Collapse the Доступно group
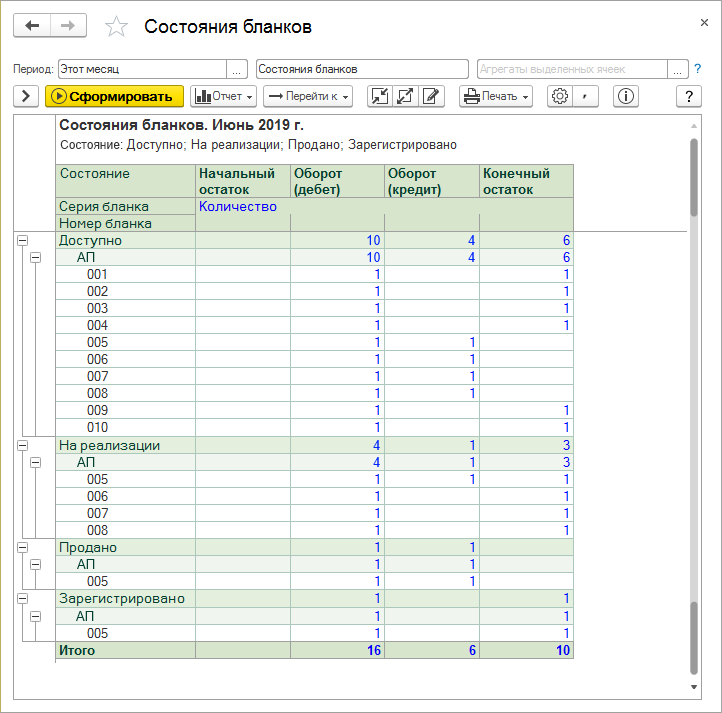This screenshot has width=722, height=713. [x=22, y=241]
